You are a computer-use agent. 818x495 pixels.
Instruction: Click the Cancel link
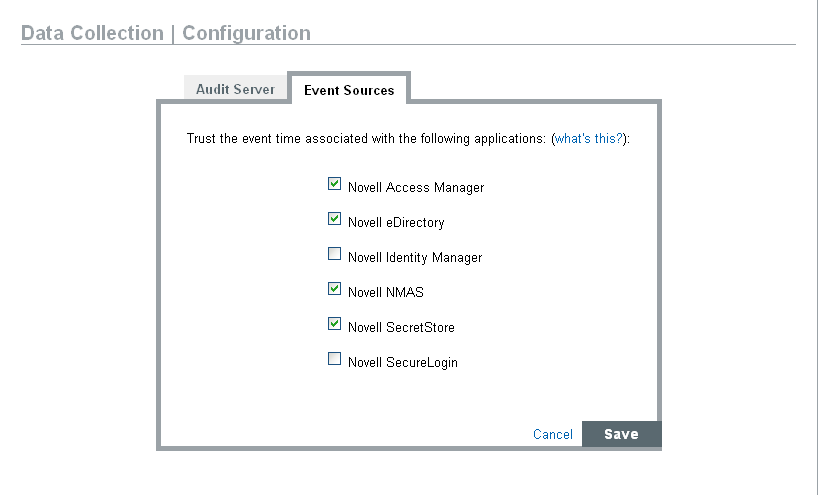[553, 434]
